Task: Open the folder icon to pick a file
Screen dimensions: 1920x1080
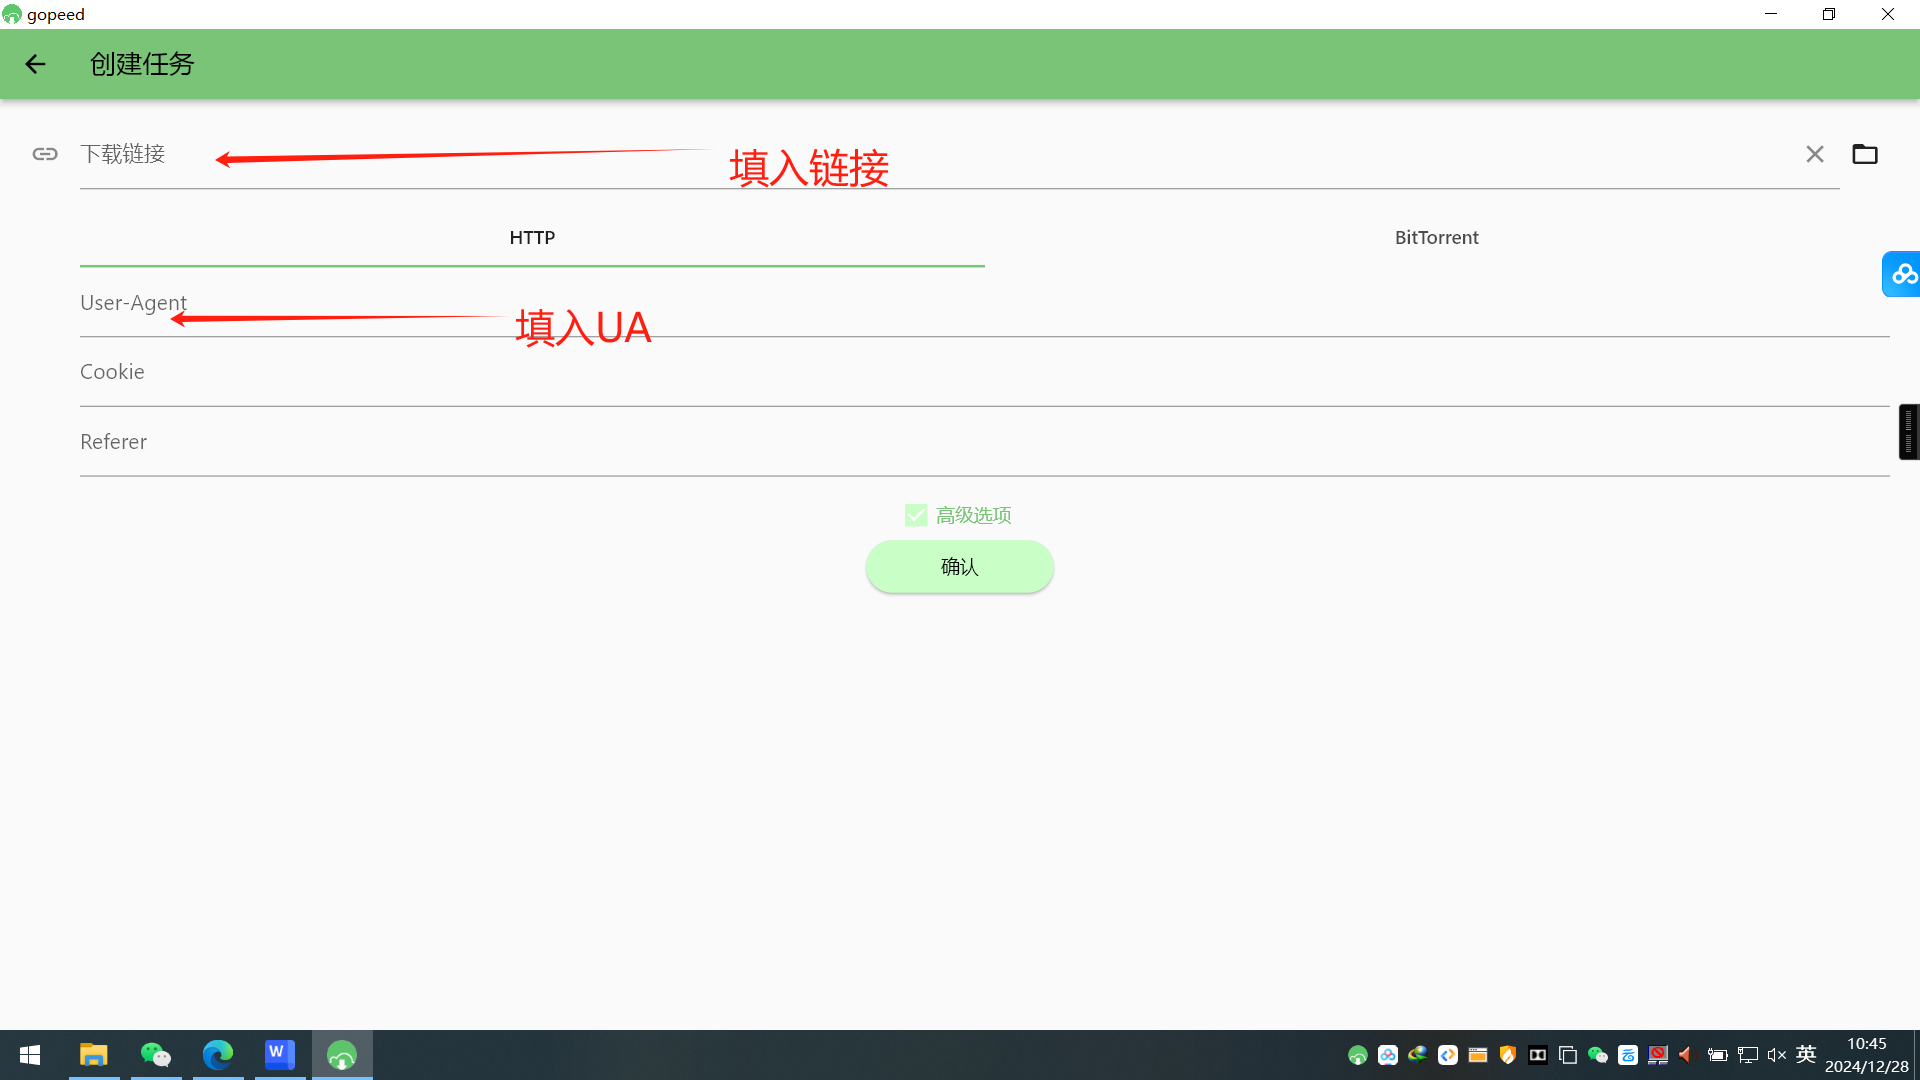Action: (x=1865, y=154)
